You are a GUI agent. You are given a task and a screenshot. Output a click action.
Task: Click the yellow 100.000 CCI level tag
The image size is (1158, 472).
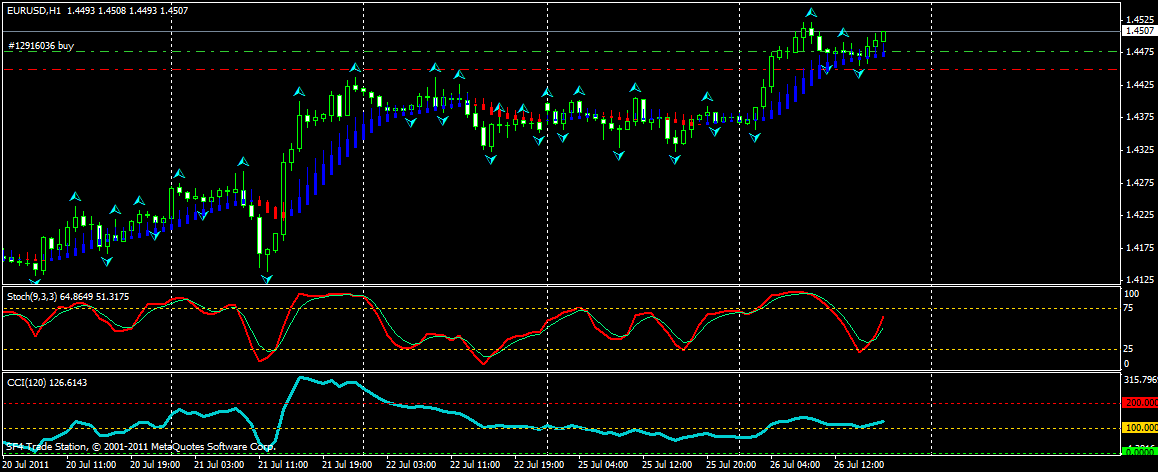1139,428
